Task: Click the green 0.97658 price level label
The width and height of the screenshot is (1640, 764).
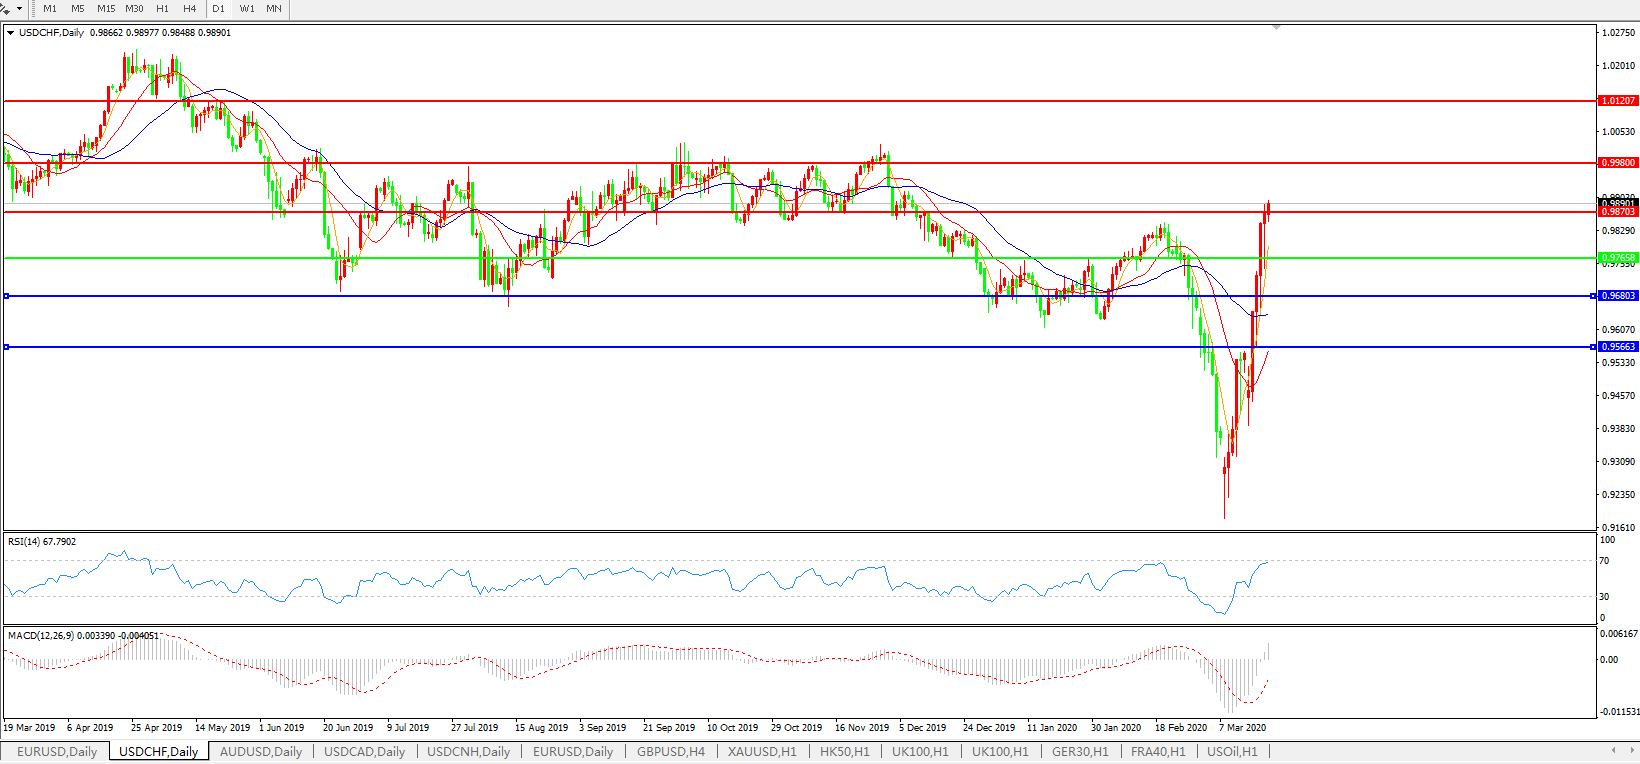Action: point(1618,258)
